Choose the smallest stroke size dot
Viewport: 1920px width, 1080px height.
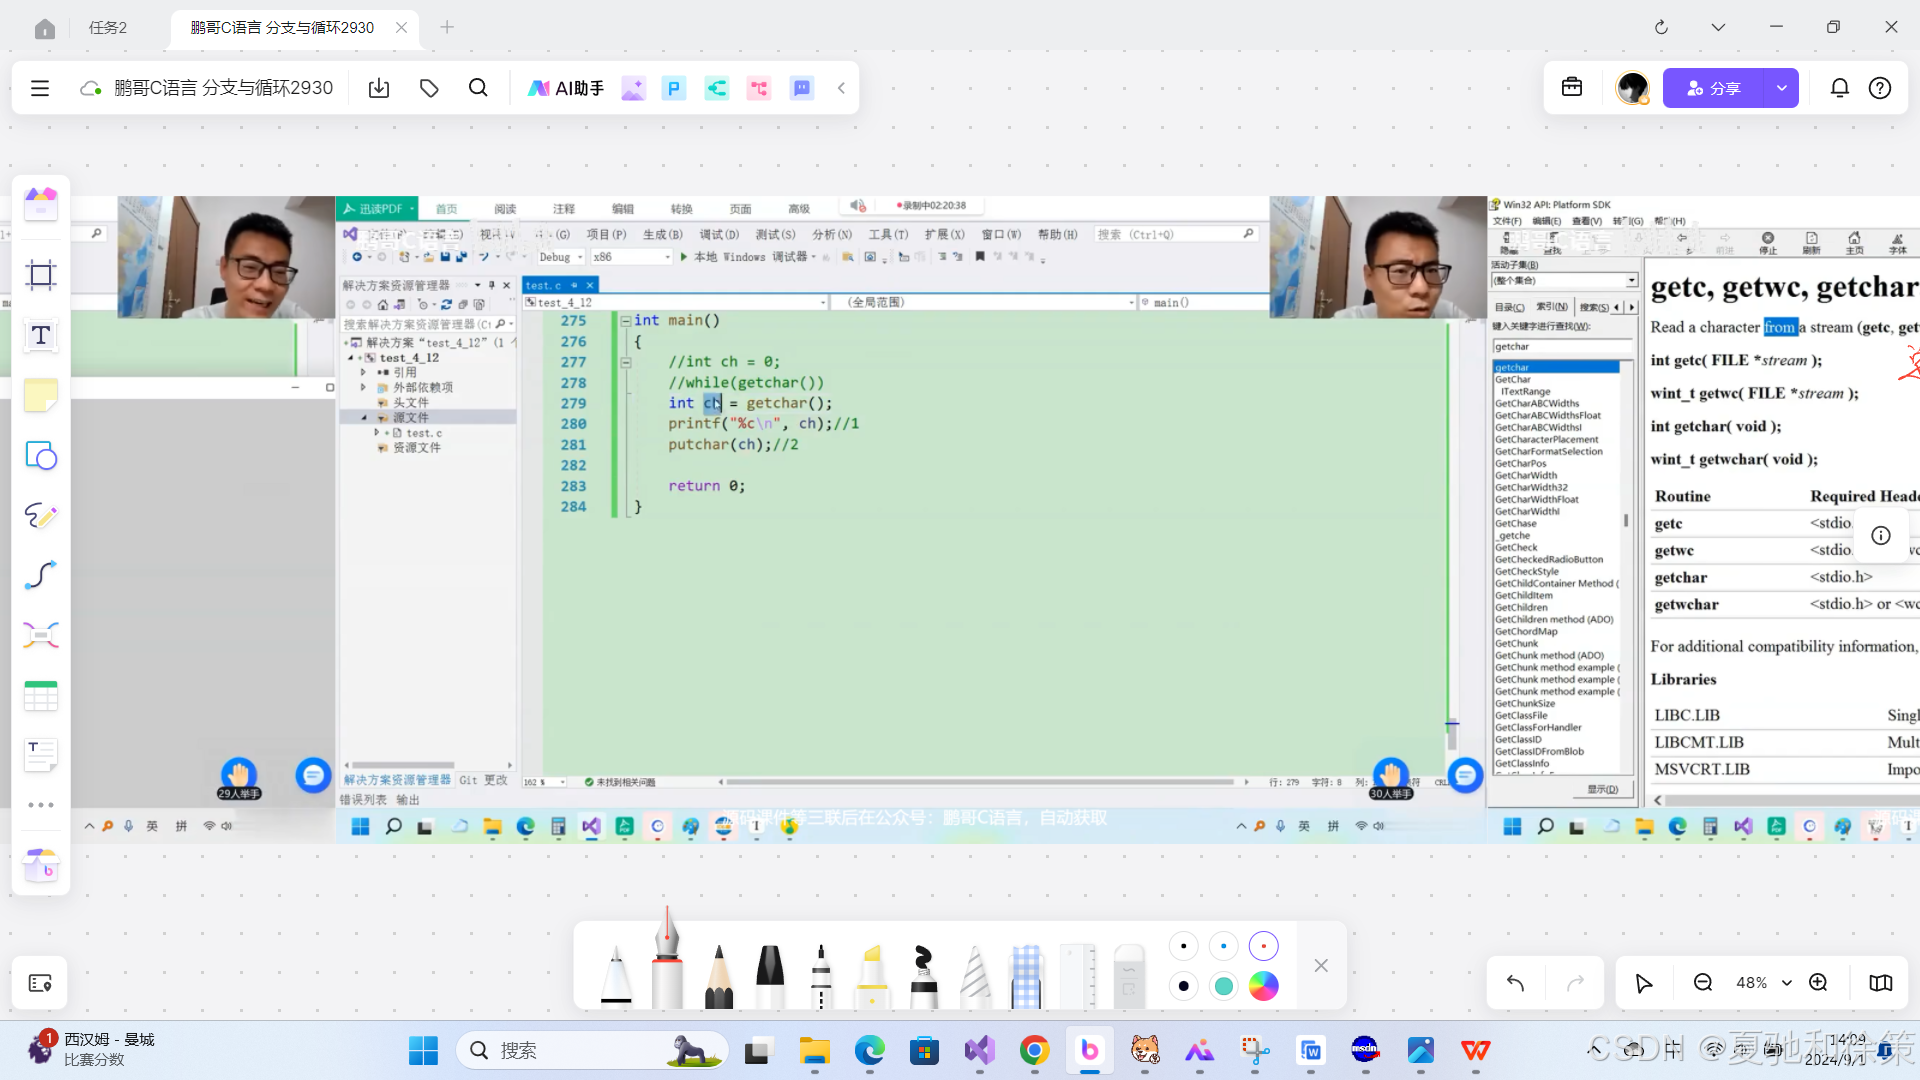click(x=1184, y=946)
